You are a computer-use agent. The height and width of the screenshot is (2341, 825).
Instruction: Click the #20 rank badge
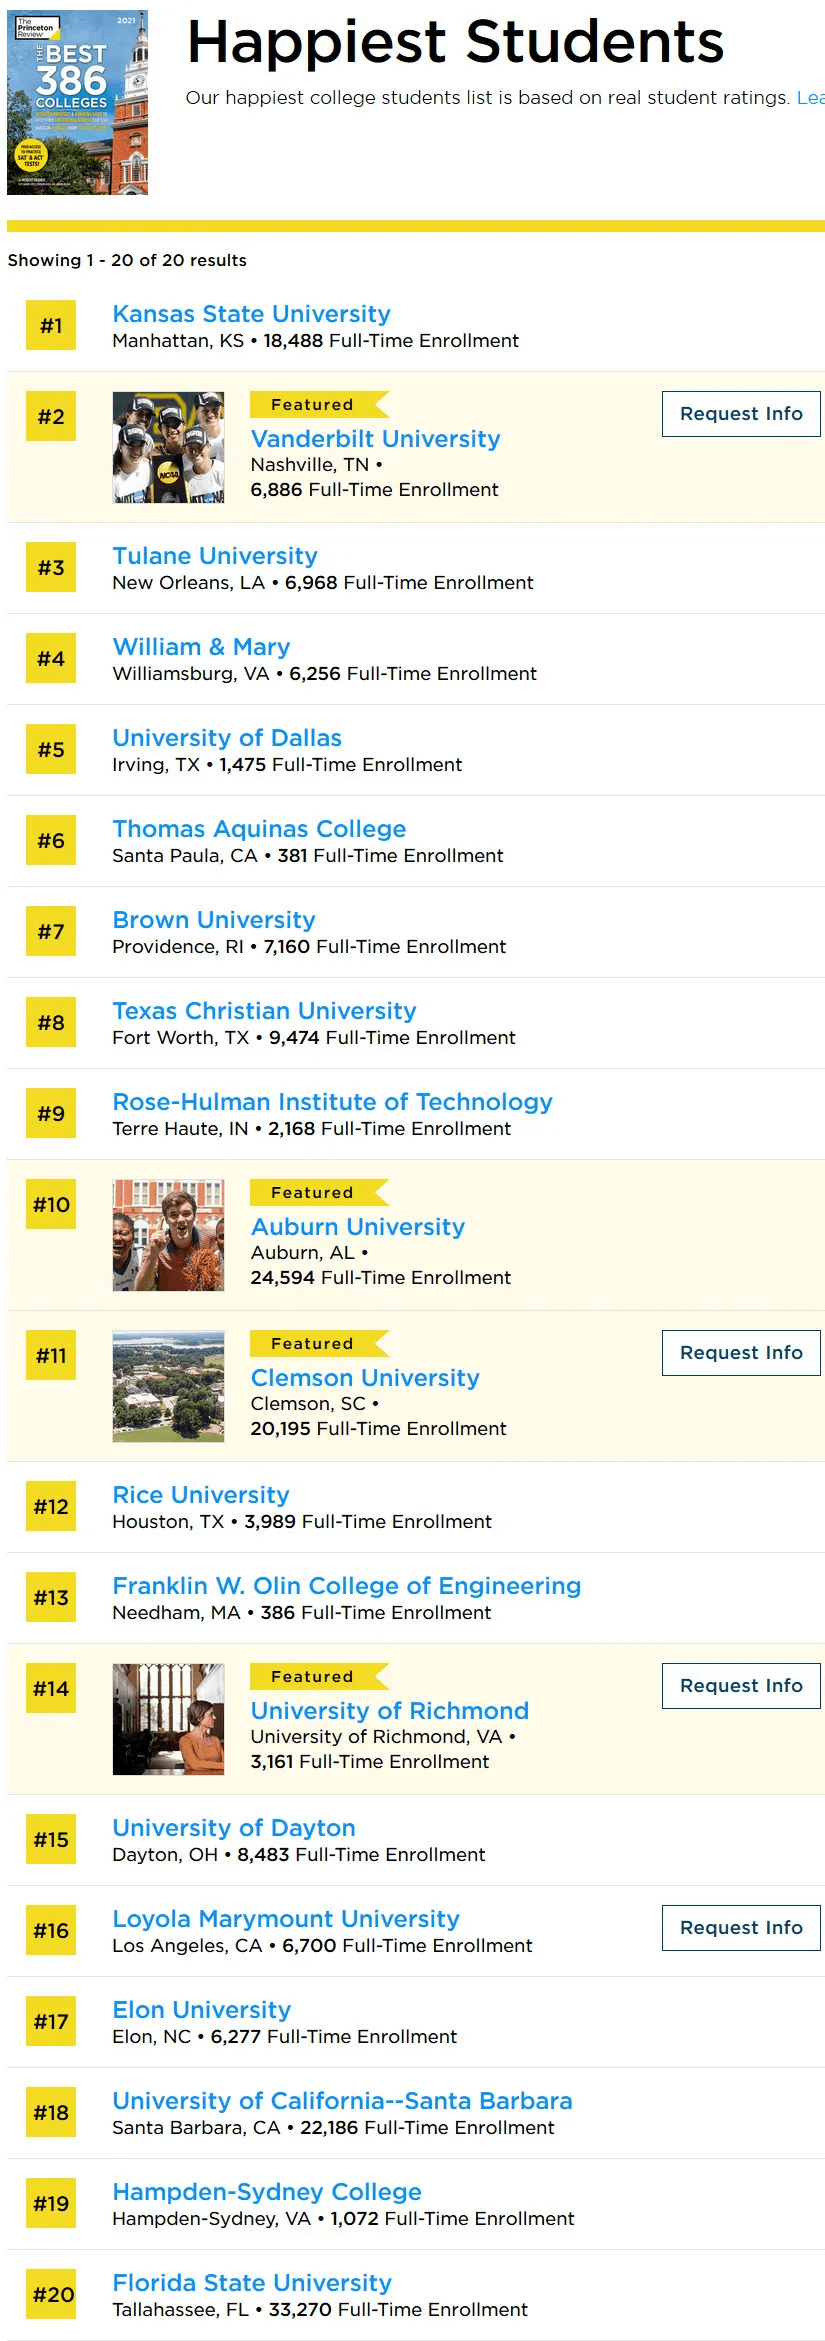[x=51, y=2294]
